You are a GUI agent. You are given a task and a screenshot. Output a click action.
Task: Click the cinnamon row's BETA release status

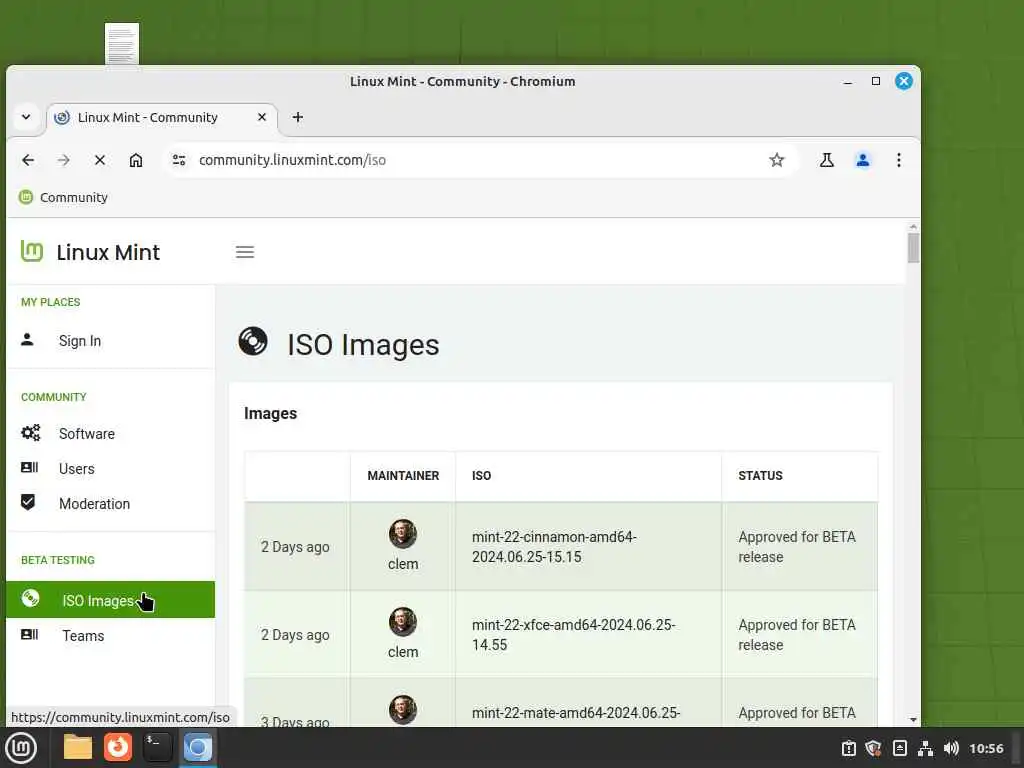[797, 547]
